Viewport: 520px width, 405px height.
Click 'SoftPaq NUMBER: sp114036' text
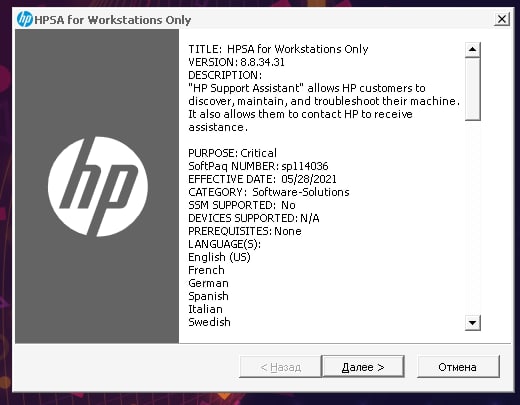point(258,166)
